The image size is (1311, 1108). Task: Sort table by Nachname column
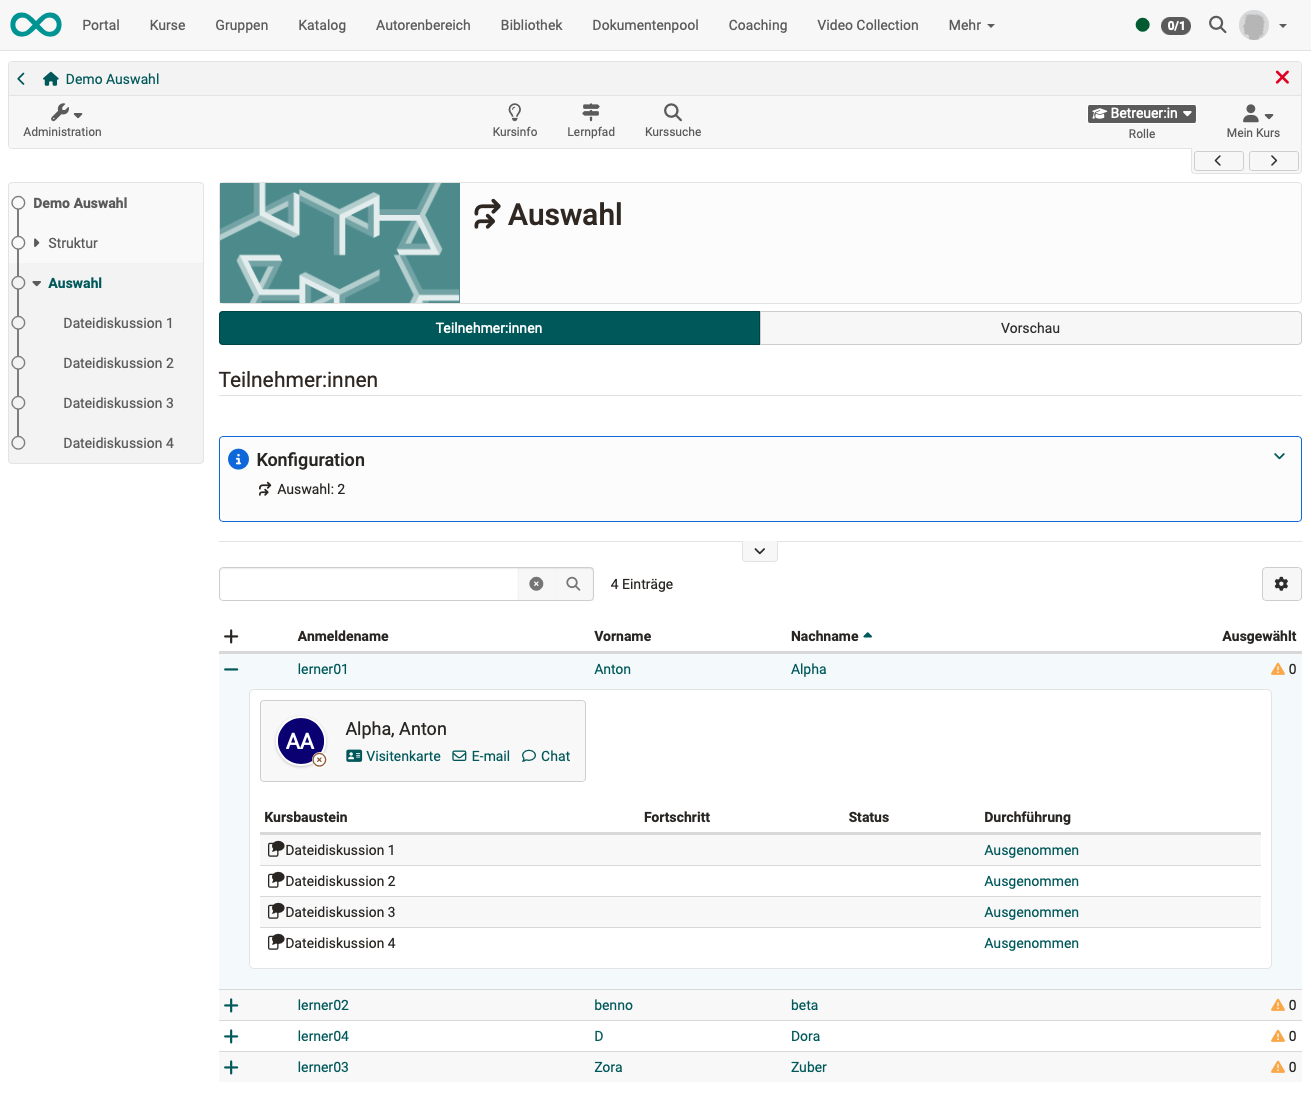click(x=824, y=636)
